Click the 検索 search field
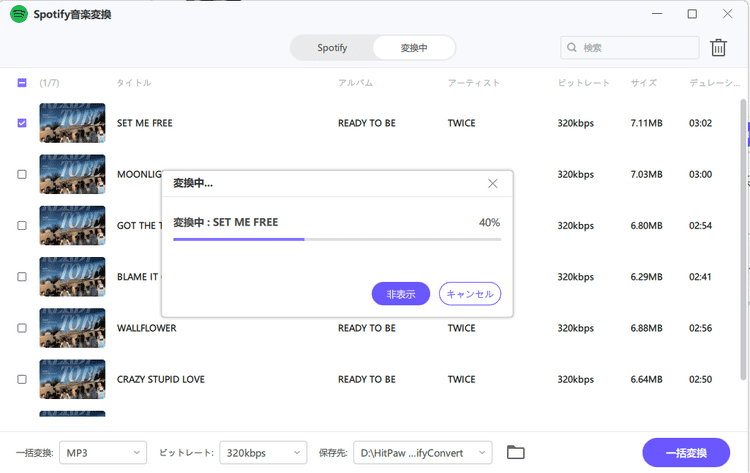This screenshot has width=750, height=473. (629, 47)
